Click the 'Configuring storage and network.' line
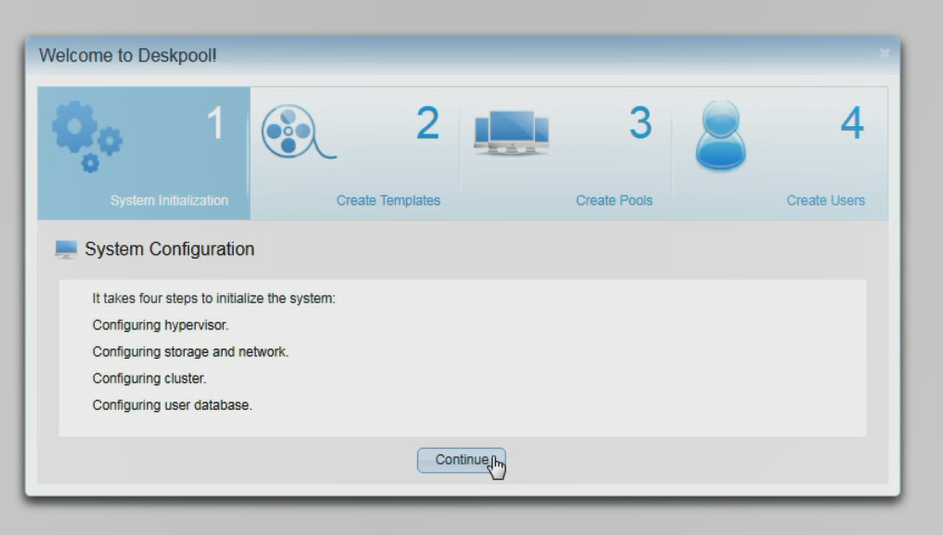 pyautogui.click(x=190, y=352)
